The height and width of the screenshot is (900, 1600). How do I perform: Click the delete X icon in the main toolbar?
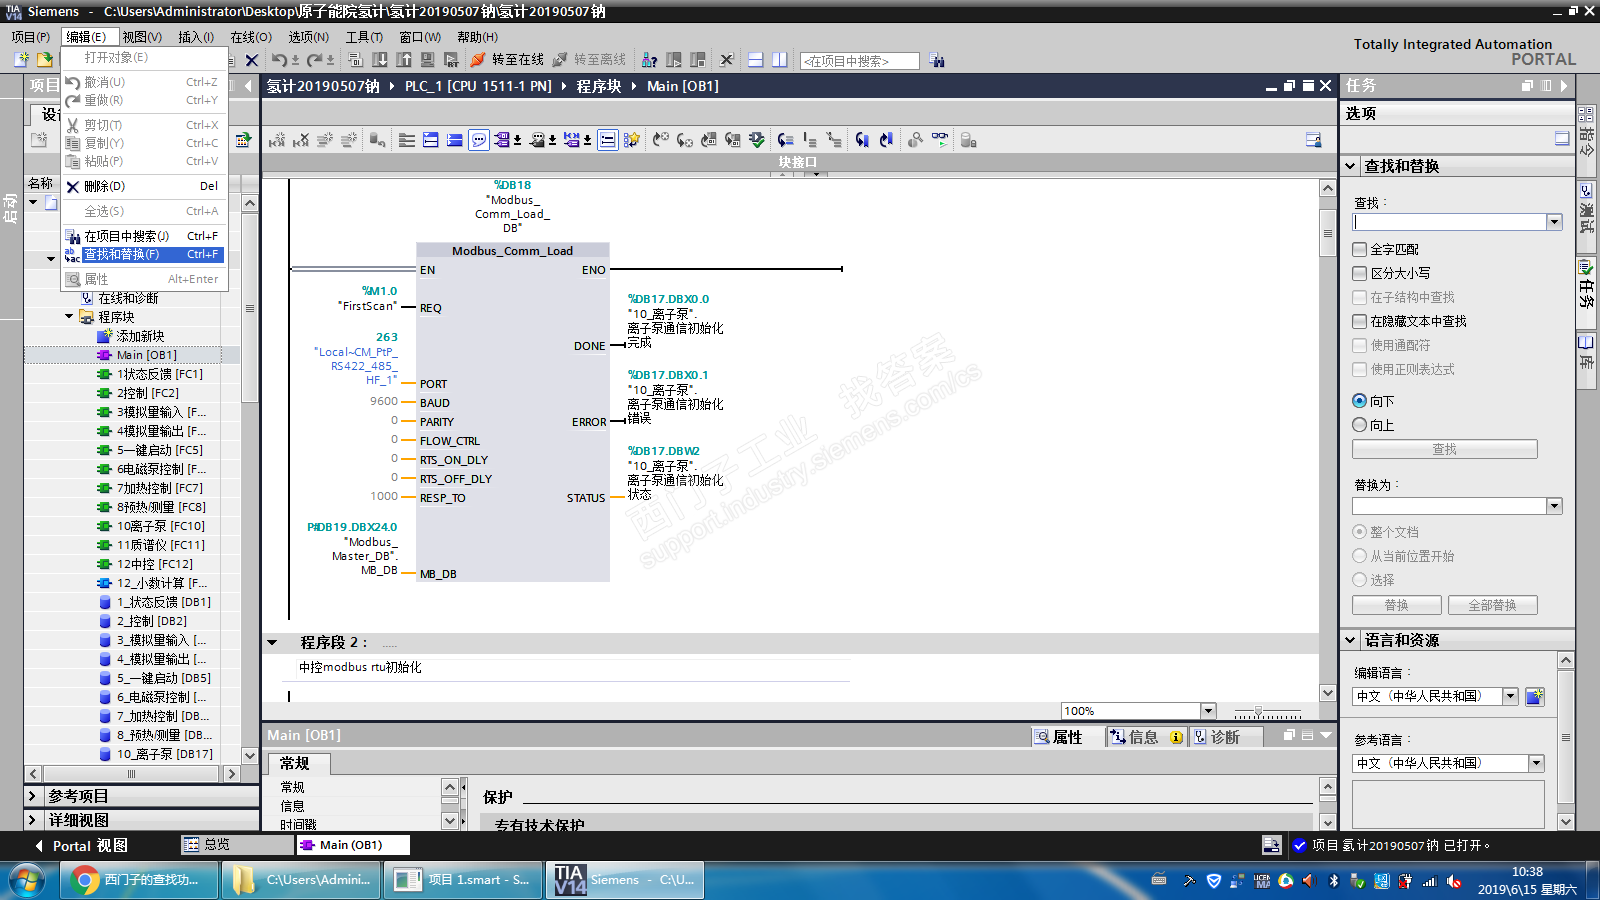(x=252, y=60)
